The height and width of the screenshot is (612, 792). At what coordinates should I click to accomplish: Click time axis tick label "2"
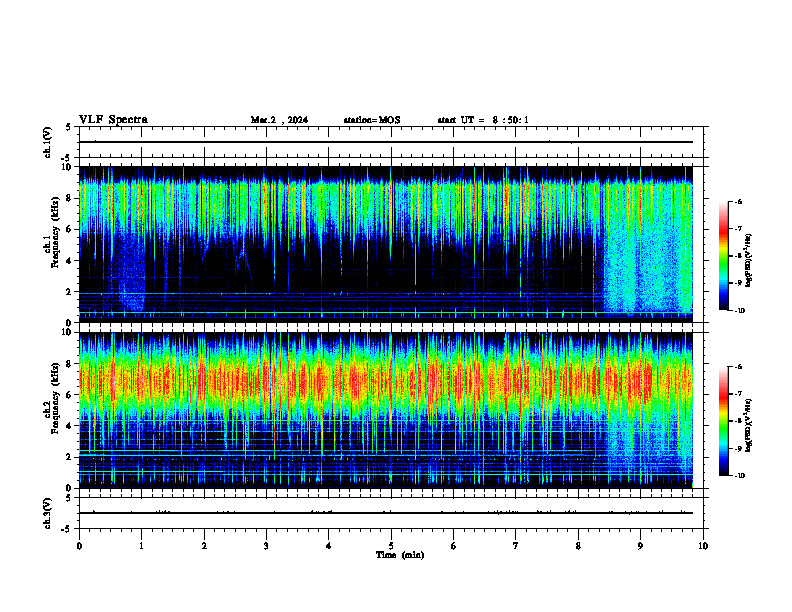coord(204,546)
